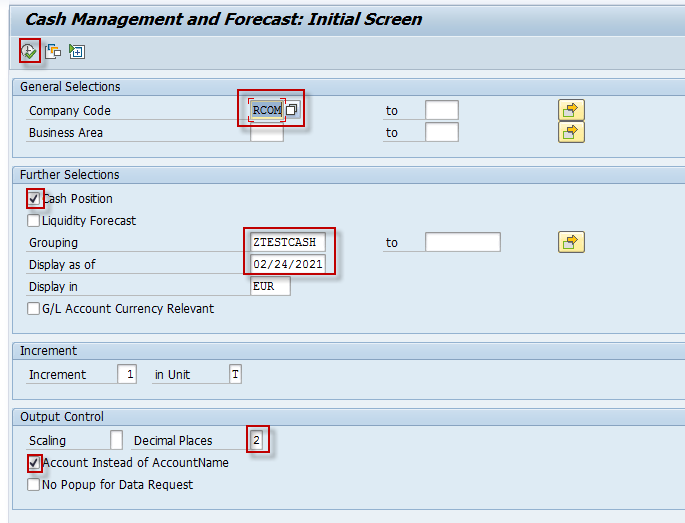This screenshot has height=523, width=685.
Task: Click the in Unit field showing T
Action: tap(235, 374)
